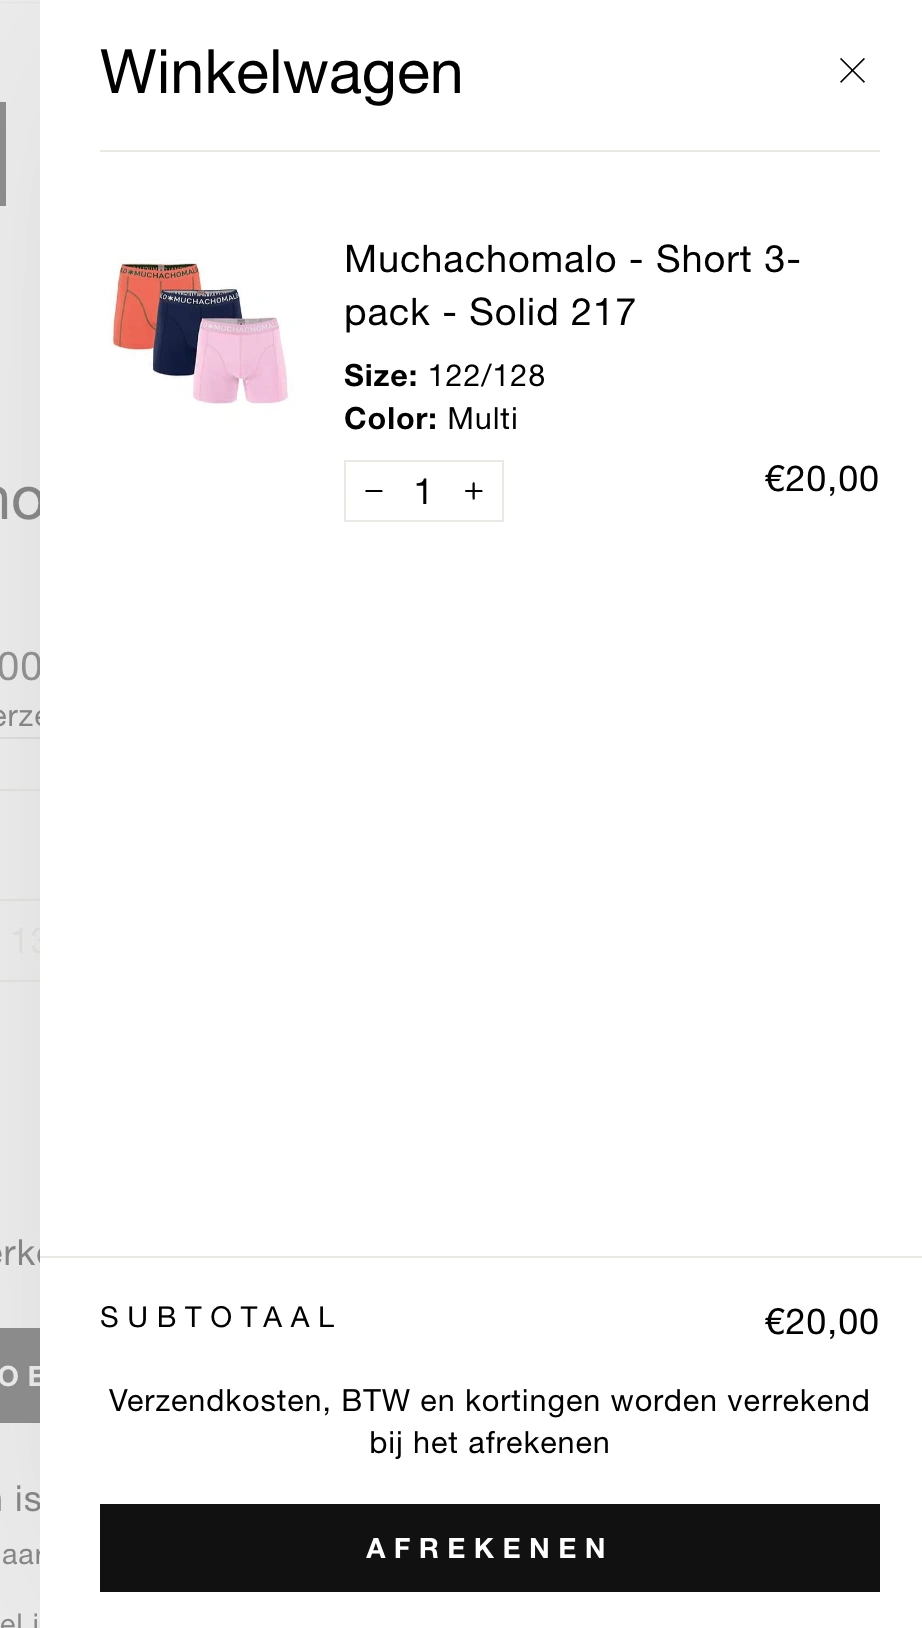Viewport: 922px width, 1628px height.
Task: Open the Muchachomalo Short 3-pack title link
Action: pyautogui.click(x=571, y=286)
